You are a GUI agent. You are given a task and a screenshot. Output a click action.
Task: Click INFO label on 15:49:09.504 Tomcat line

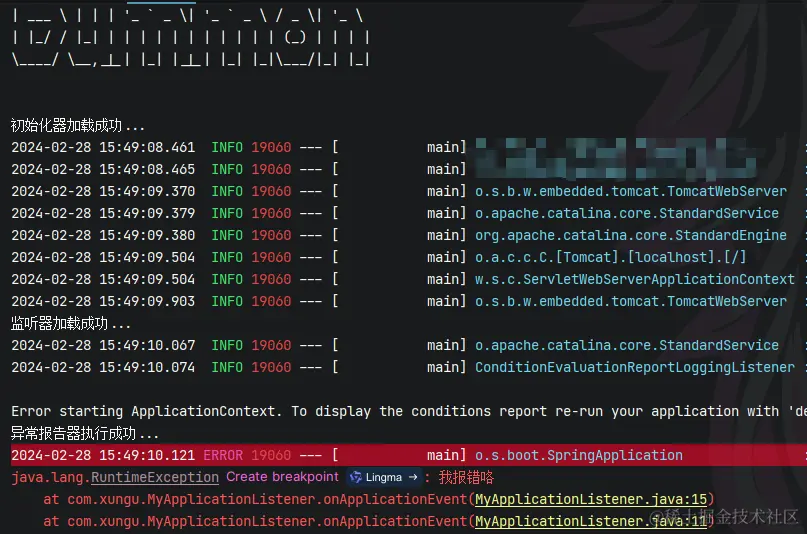click(x=227, y=257)
